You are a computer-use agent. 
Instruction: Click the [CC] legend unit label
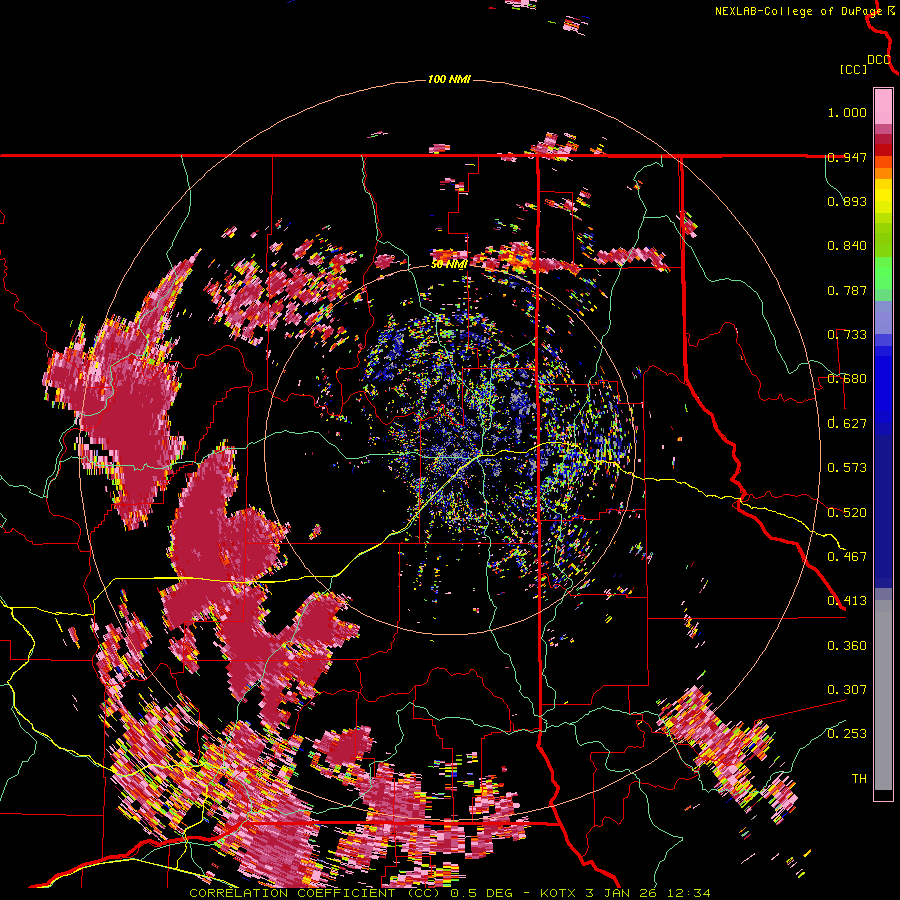pos(854,69)
